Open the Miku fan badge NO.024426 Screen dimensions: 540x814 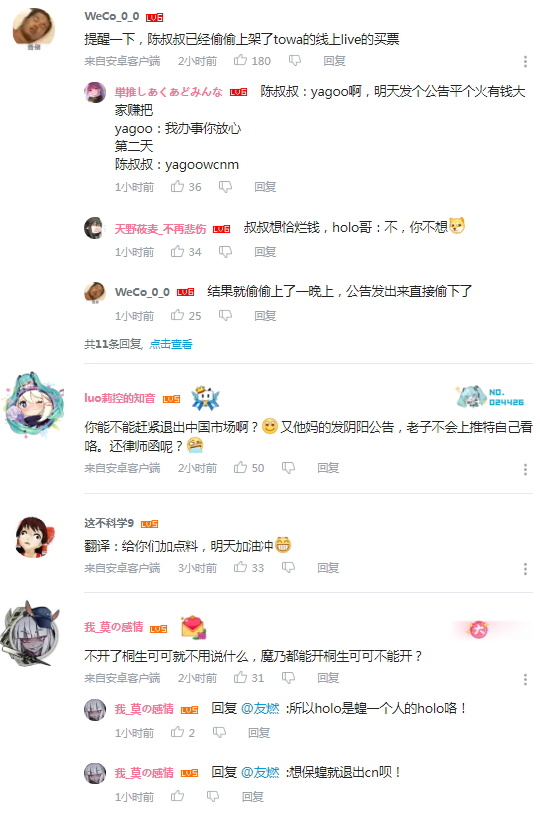[490, 397]
